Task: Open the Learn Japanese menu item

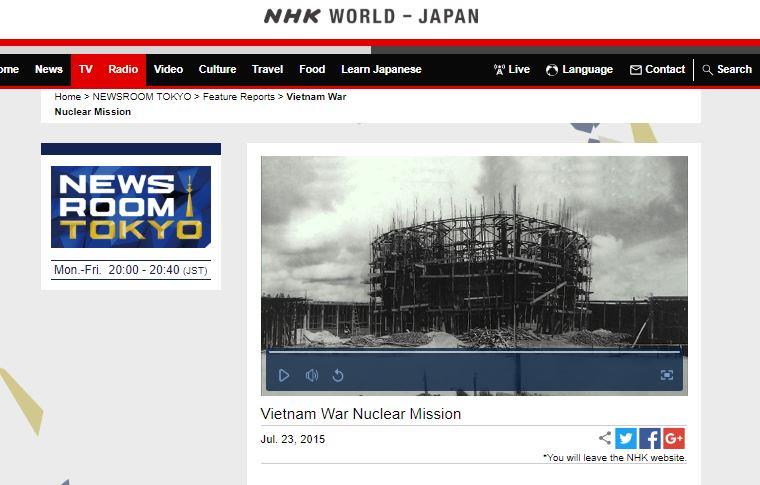Action: (x=381, y=69)
